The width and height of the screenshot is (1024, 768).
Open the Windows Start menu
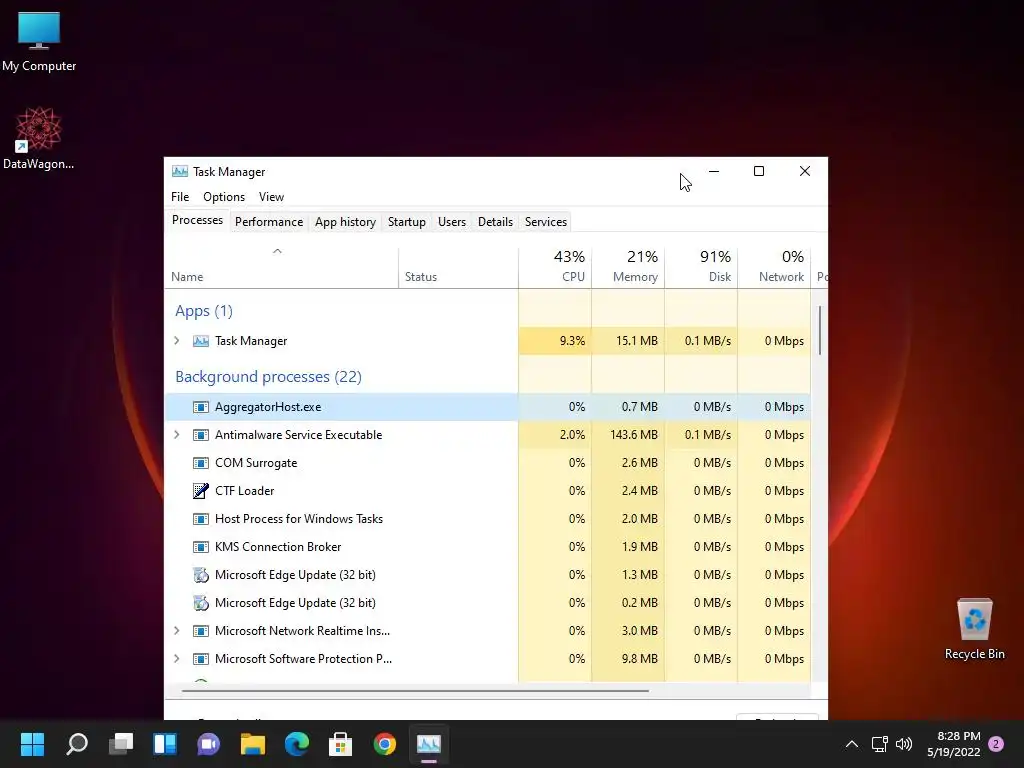[x=32, y=744]
